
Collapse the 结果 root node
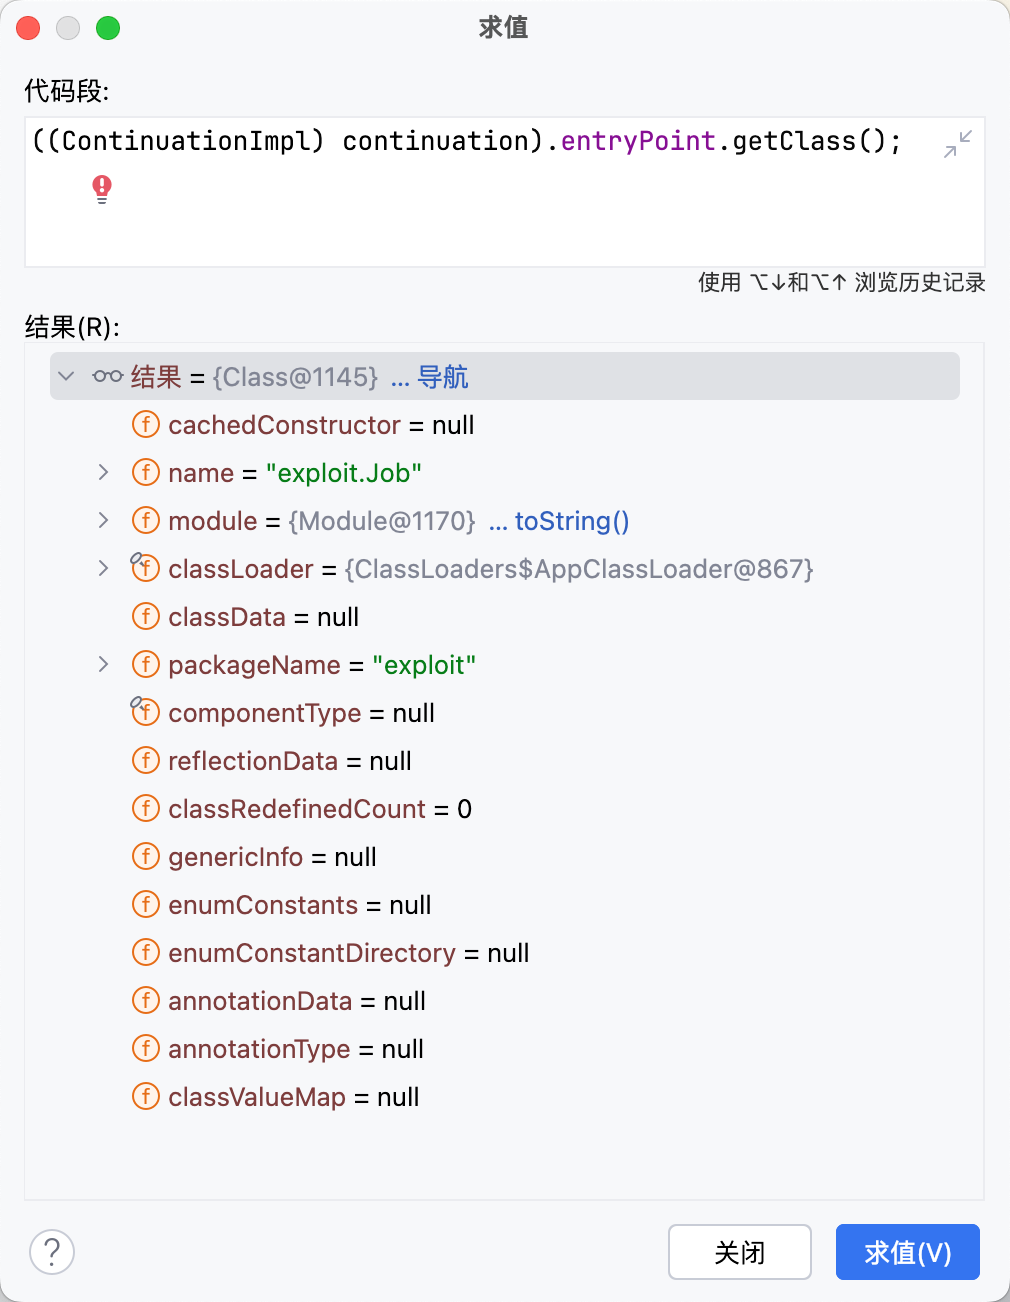point(67,377)
